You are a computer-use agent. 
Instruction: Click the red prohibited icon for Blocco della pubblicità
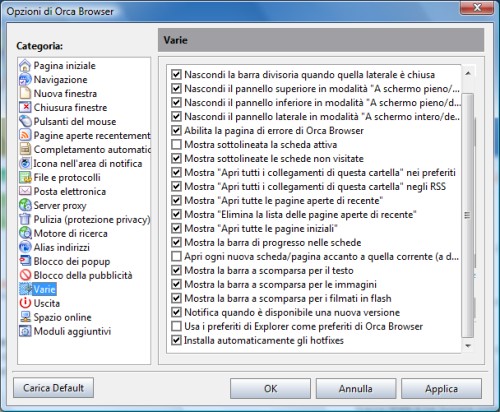25,275
